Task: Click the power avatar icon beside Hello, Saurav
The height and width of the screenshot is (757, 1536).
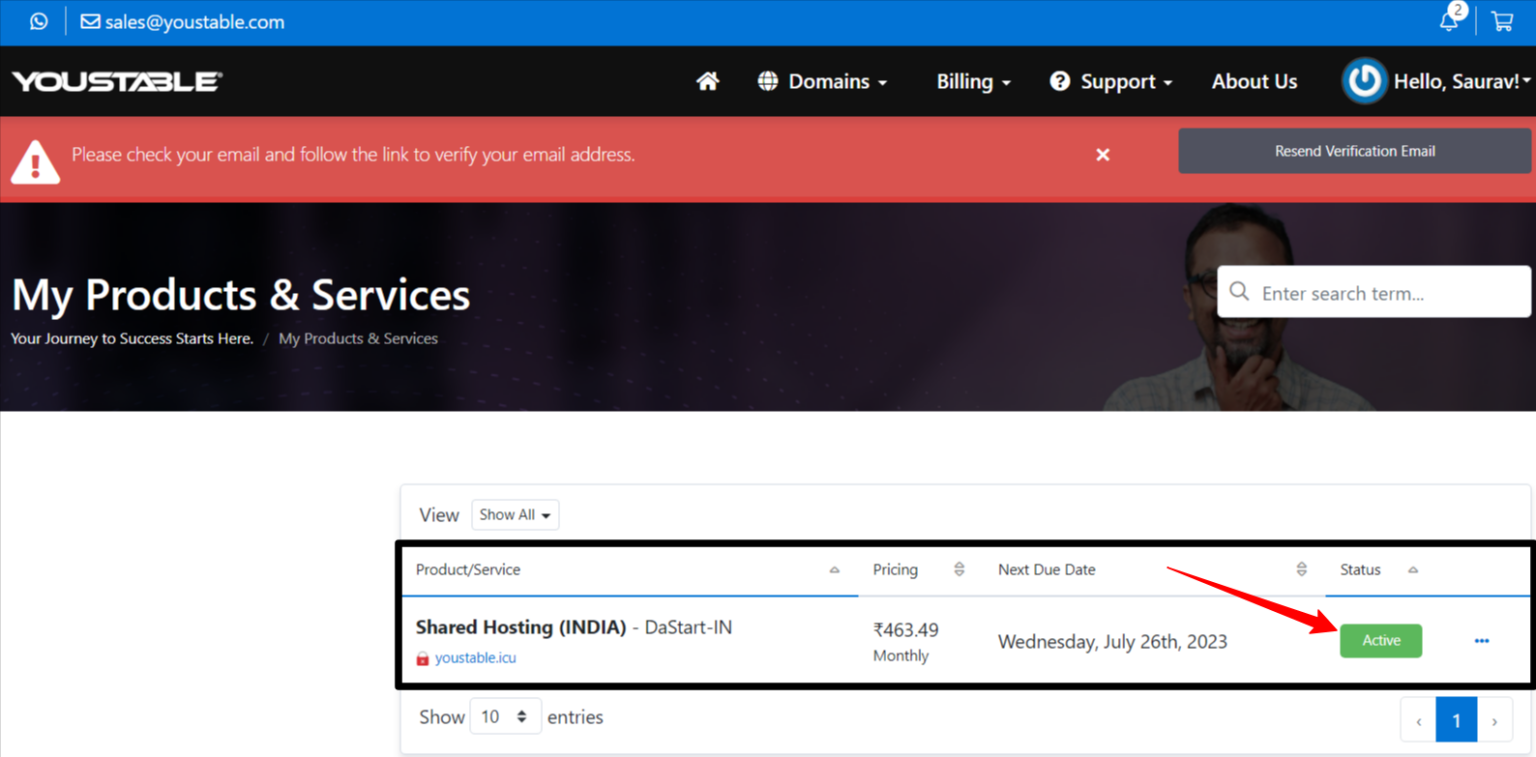Action: click(1364, 81)
